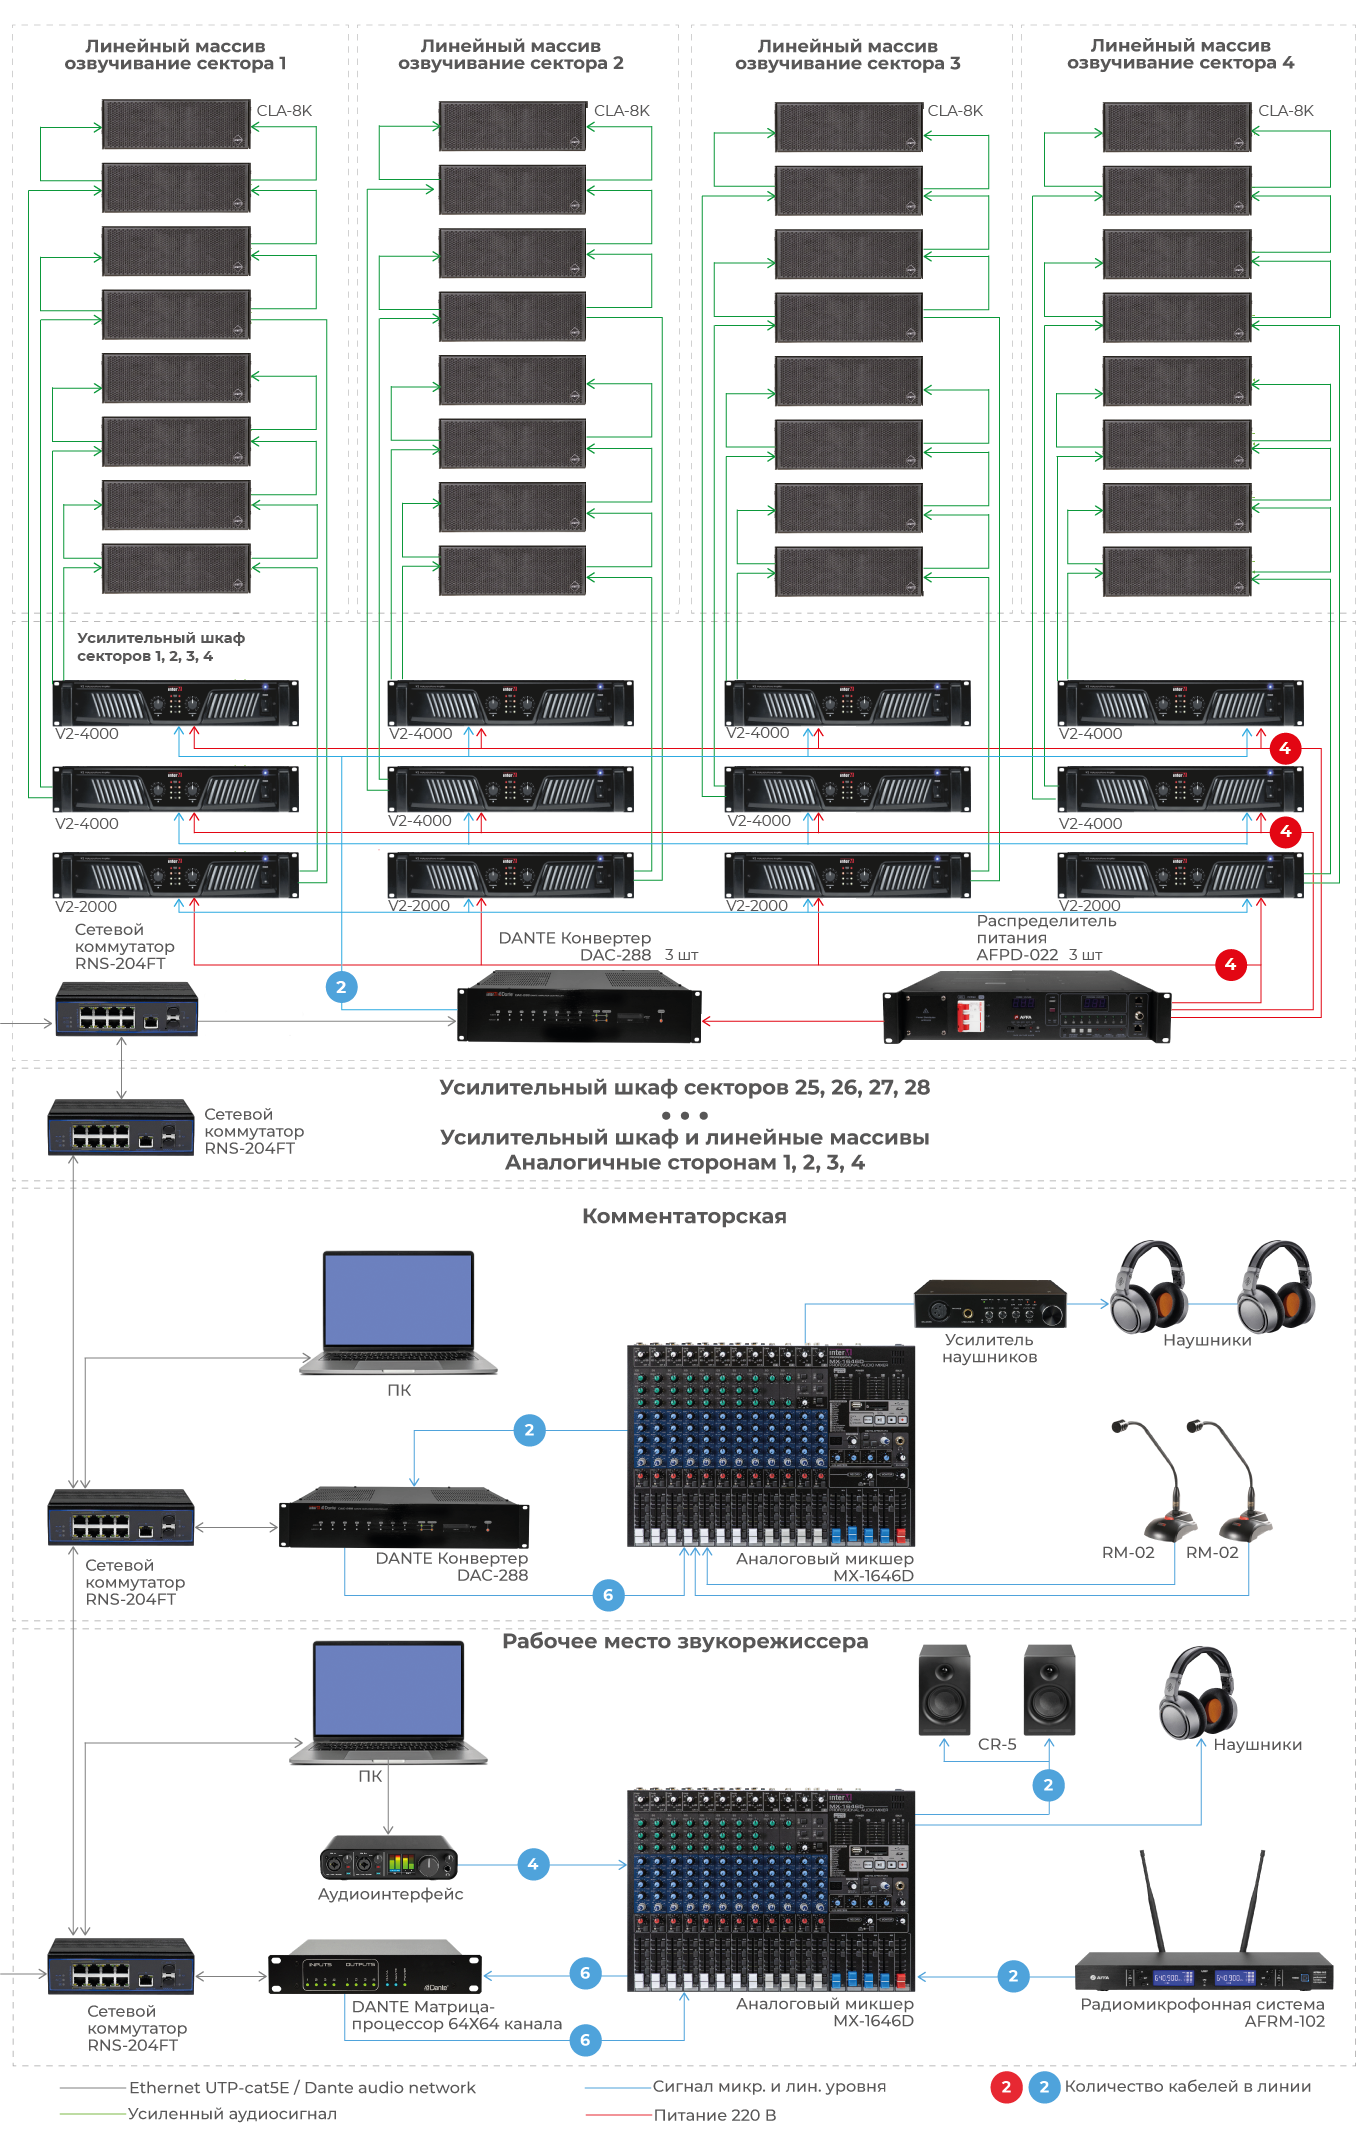Click the left headphones in Комментаторская

tap(1150, 1286)
